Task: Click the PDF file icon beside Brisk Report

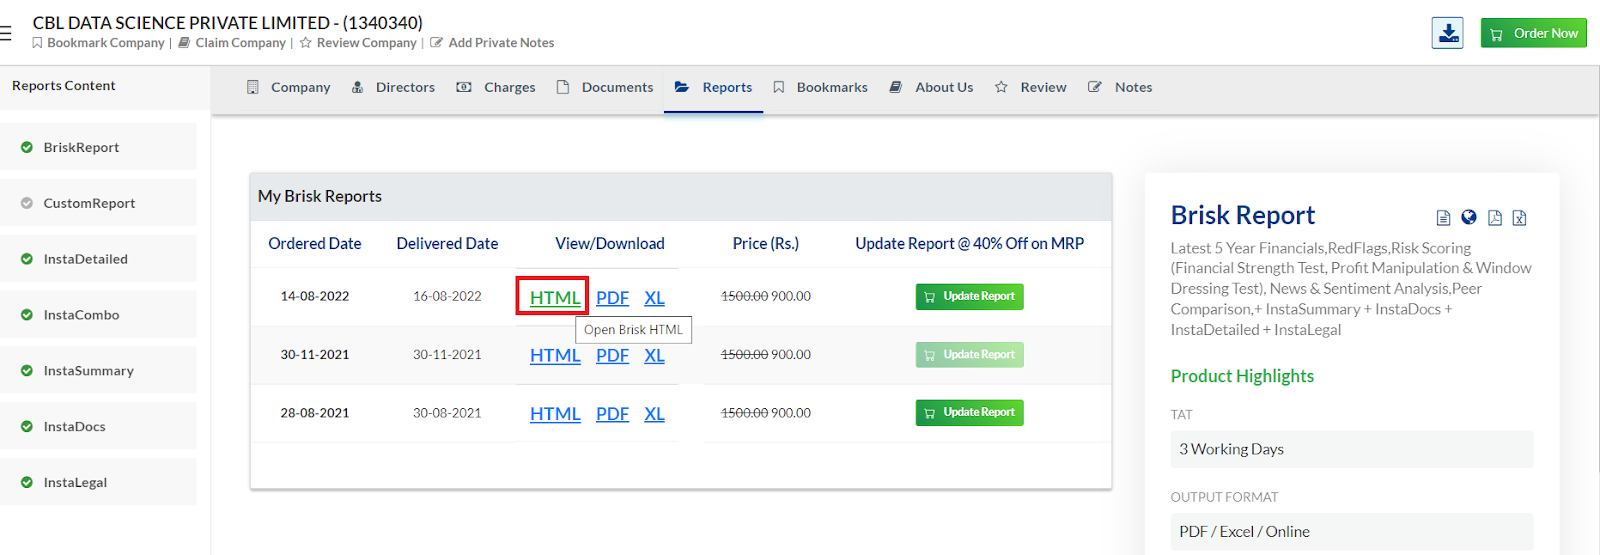Action: (x=1495, y=218)
